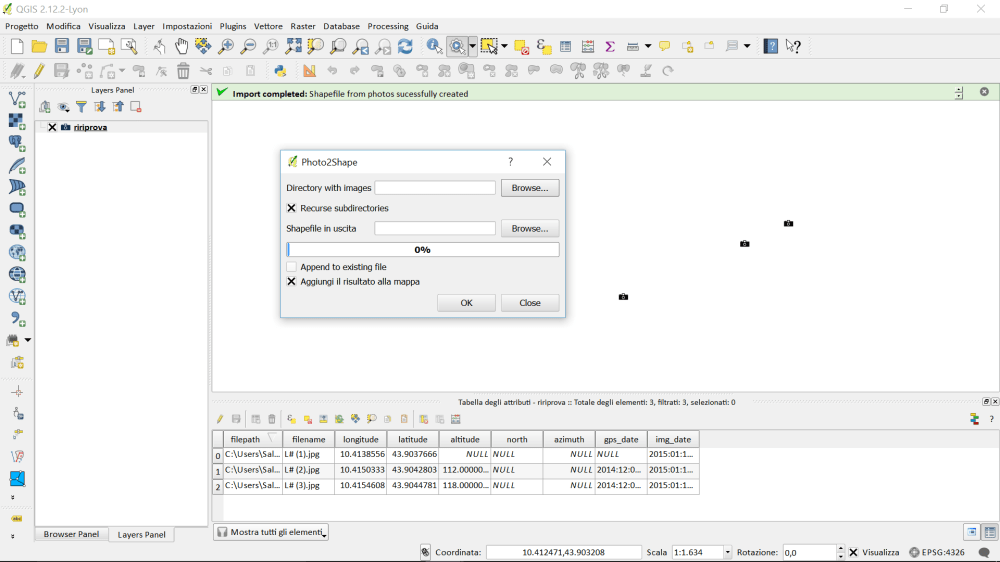1000x562 pixels.
Task: Click Browse next to Directory with images
Action: [x=529, y=188]
